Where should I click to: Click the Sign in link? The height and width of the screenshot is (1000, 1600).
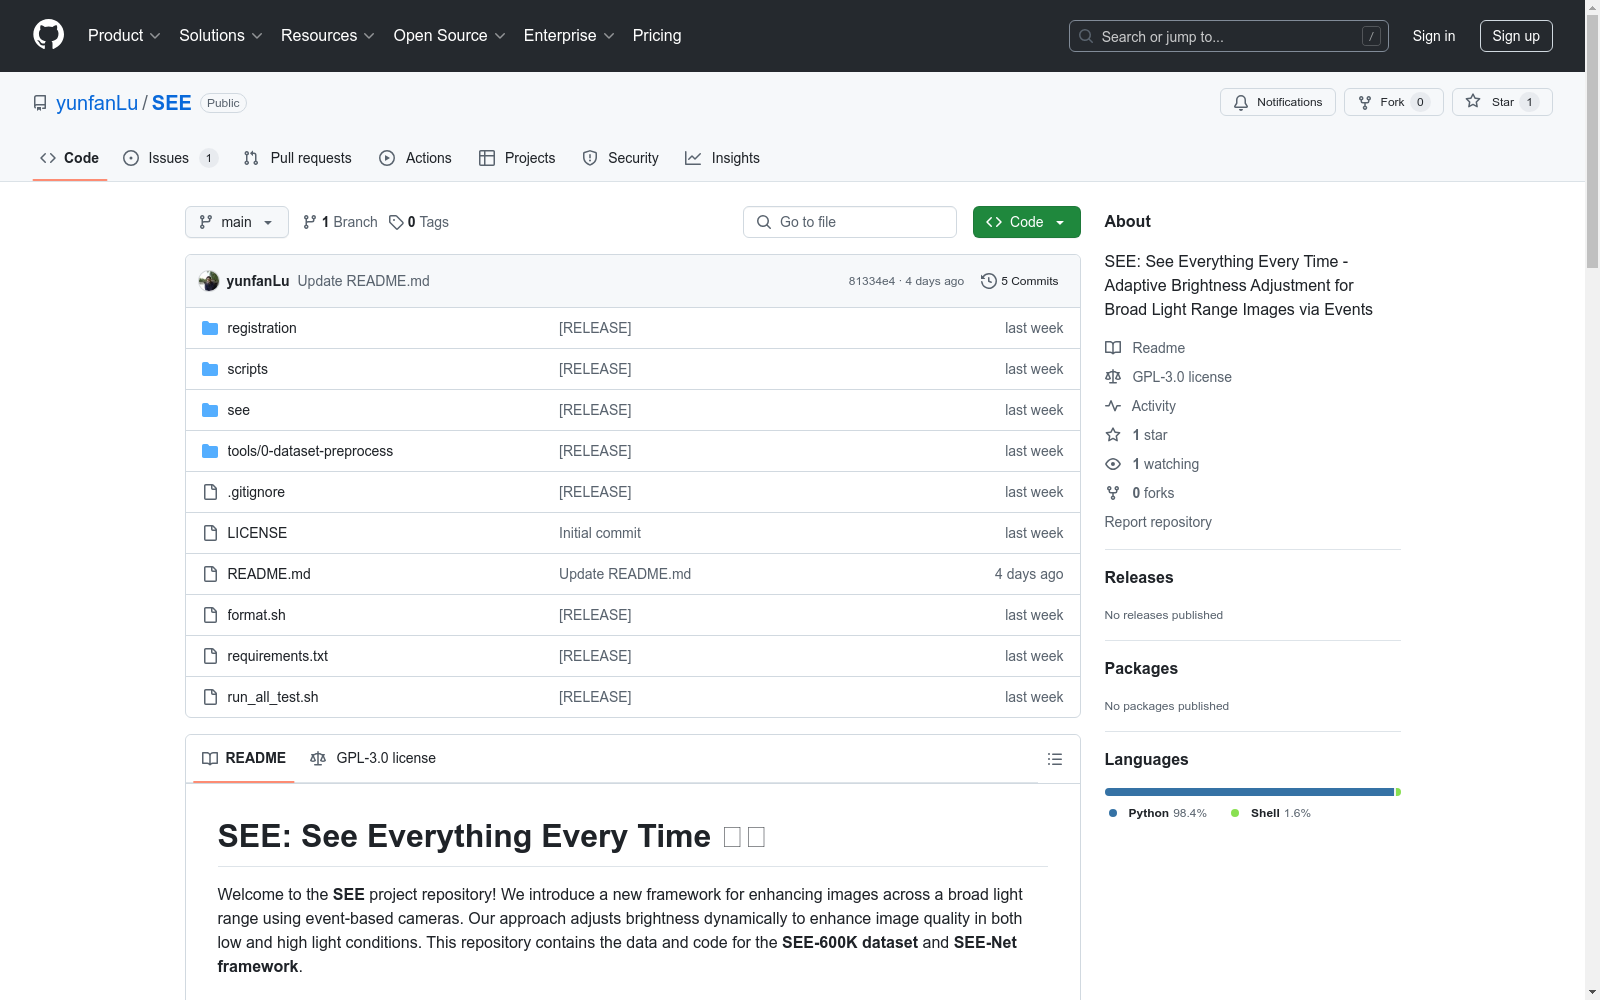(1434, 36)
